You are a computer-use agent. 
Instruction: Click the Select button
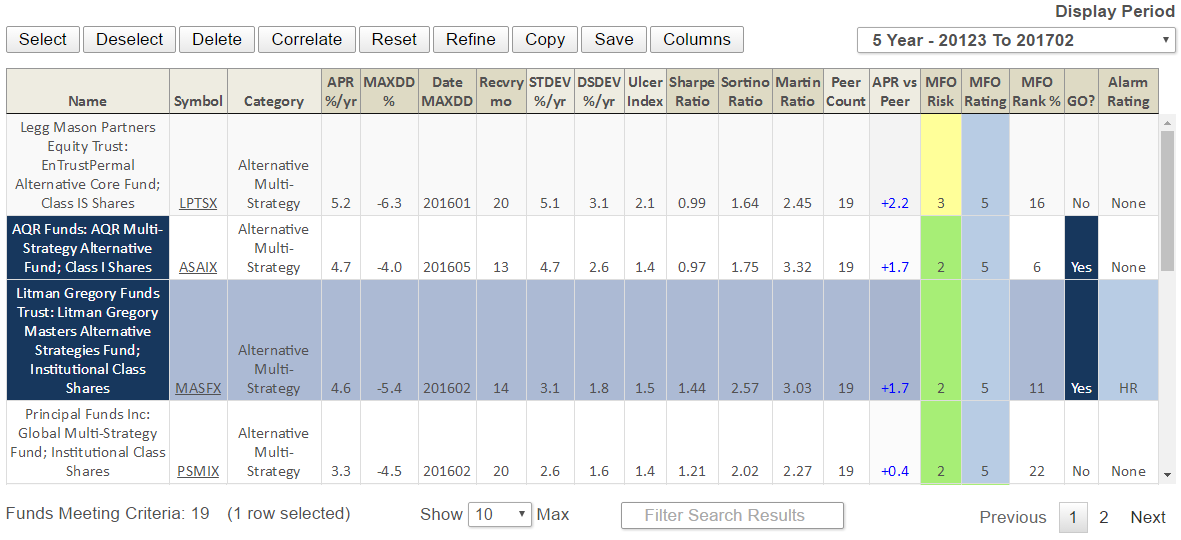click(43, 39)
